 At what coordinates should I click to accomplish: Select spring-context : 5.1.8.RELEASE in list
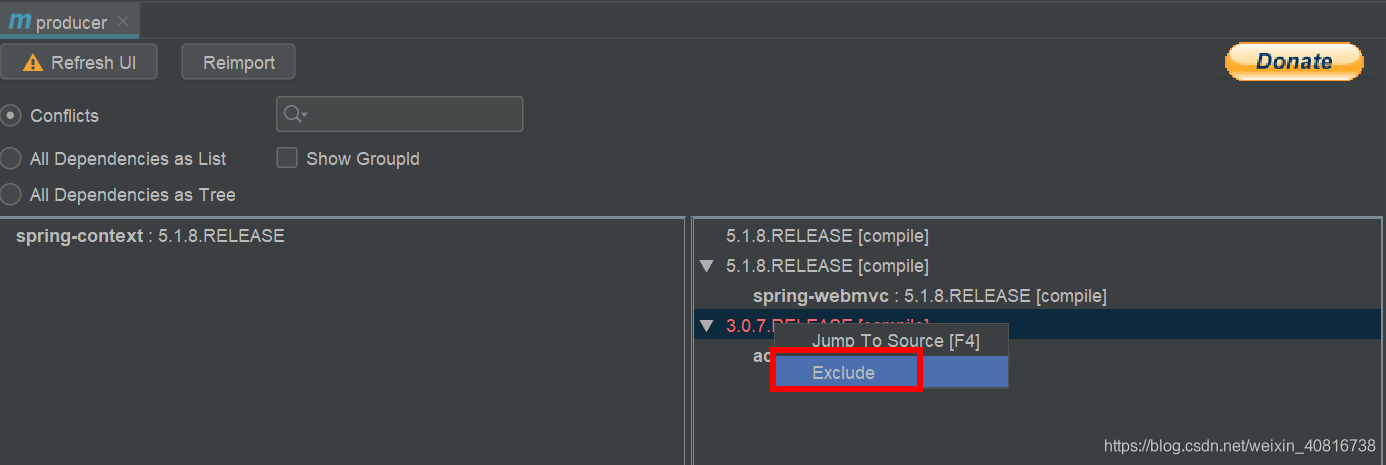tap(151, 236)
